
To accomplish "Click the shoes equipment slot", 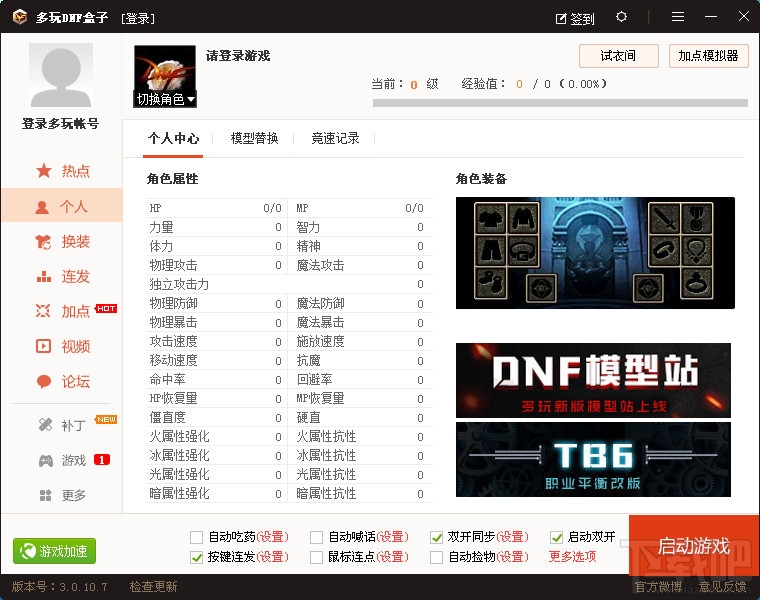I will pos(490,283).
